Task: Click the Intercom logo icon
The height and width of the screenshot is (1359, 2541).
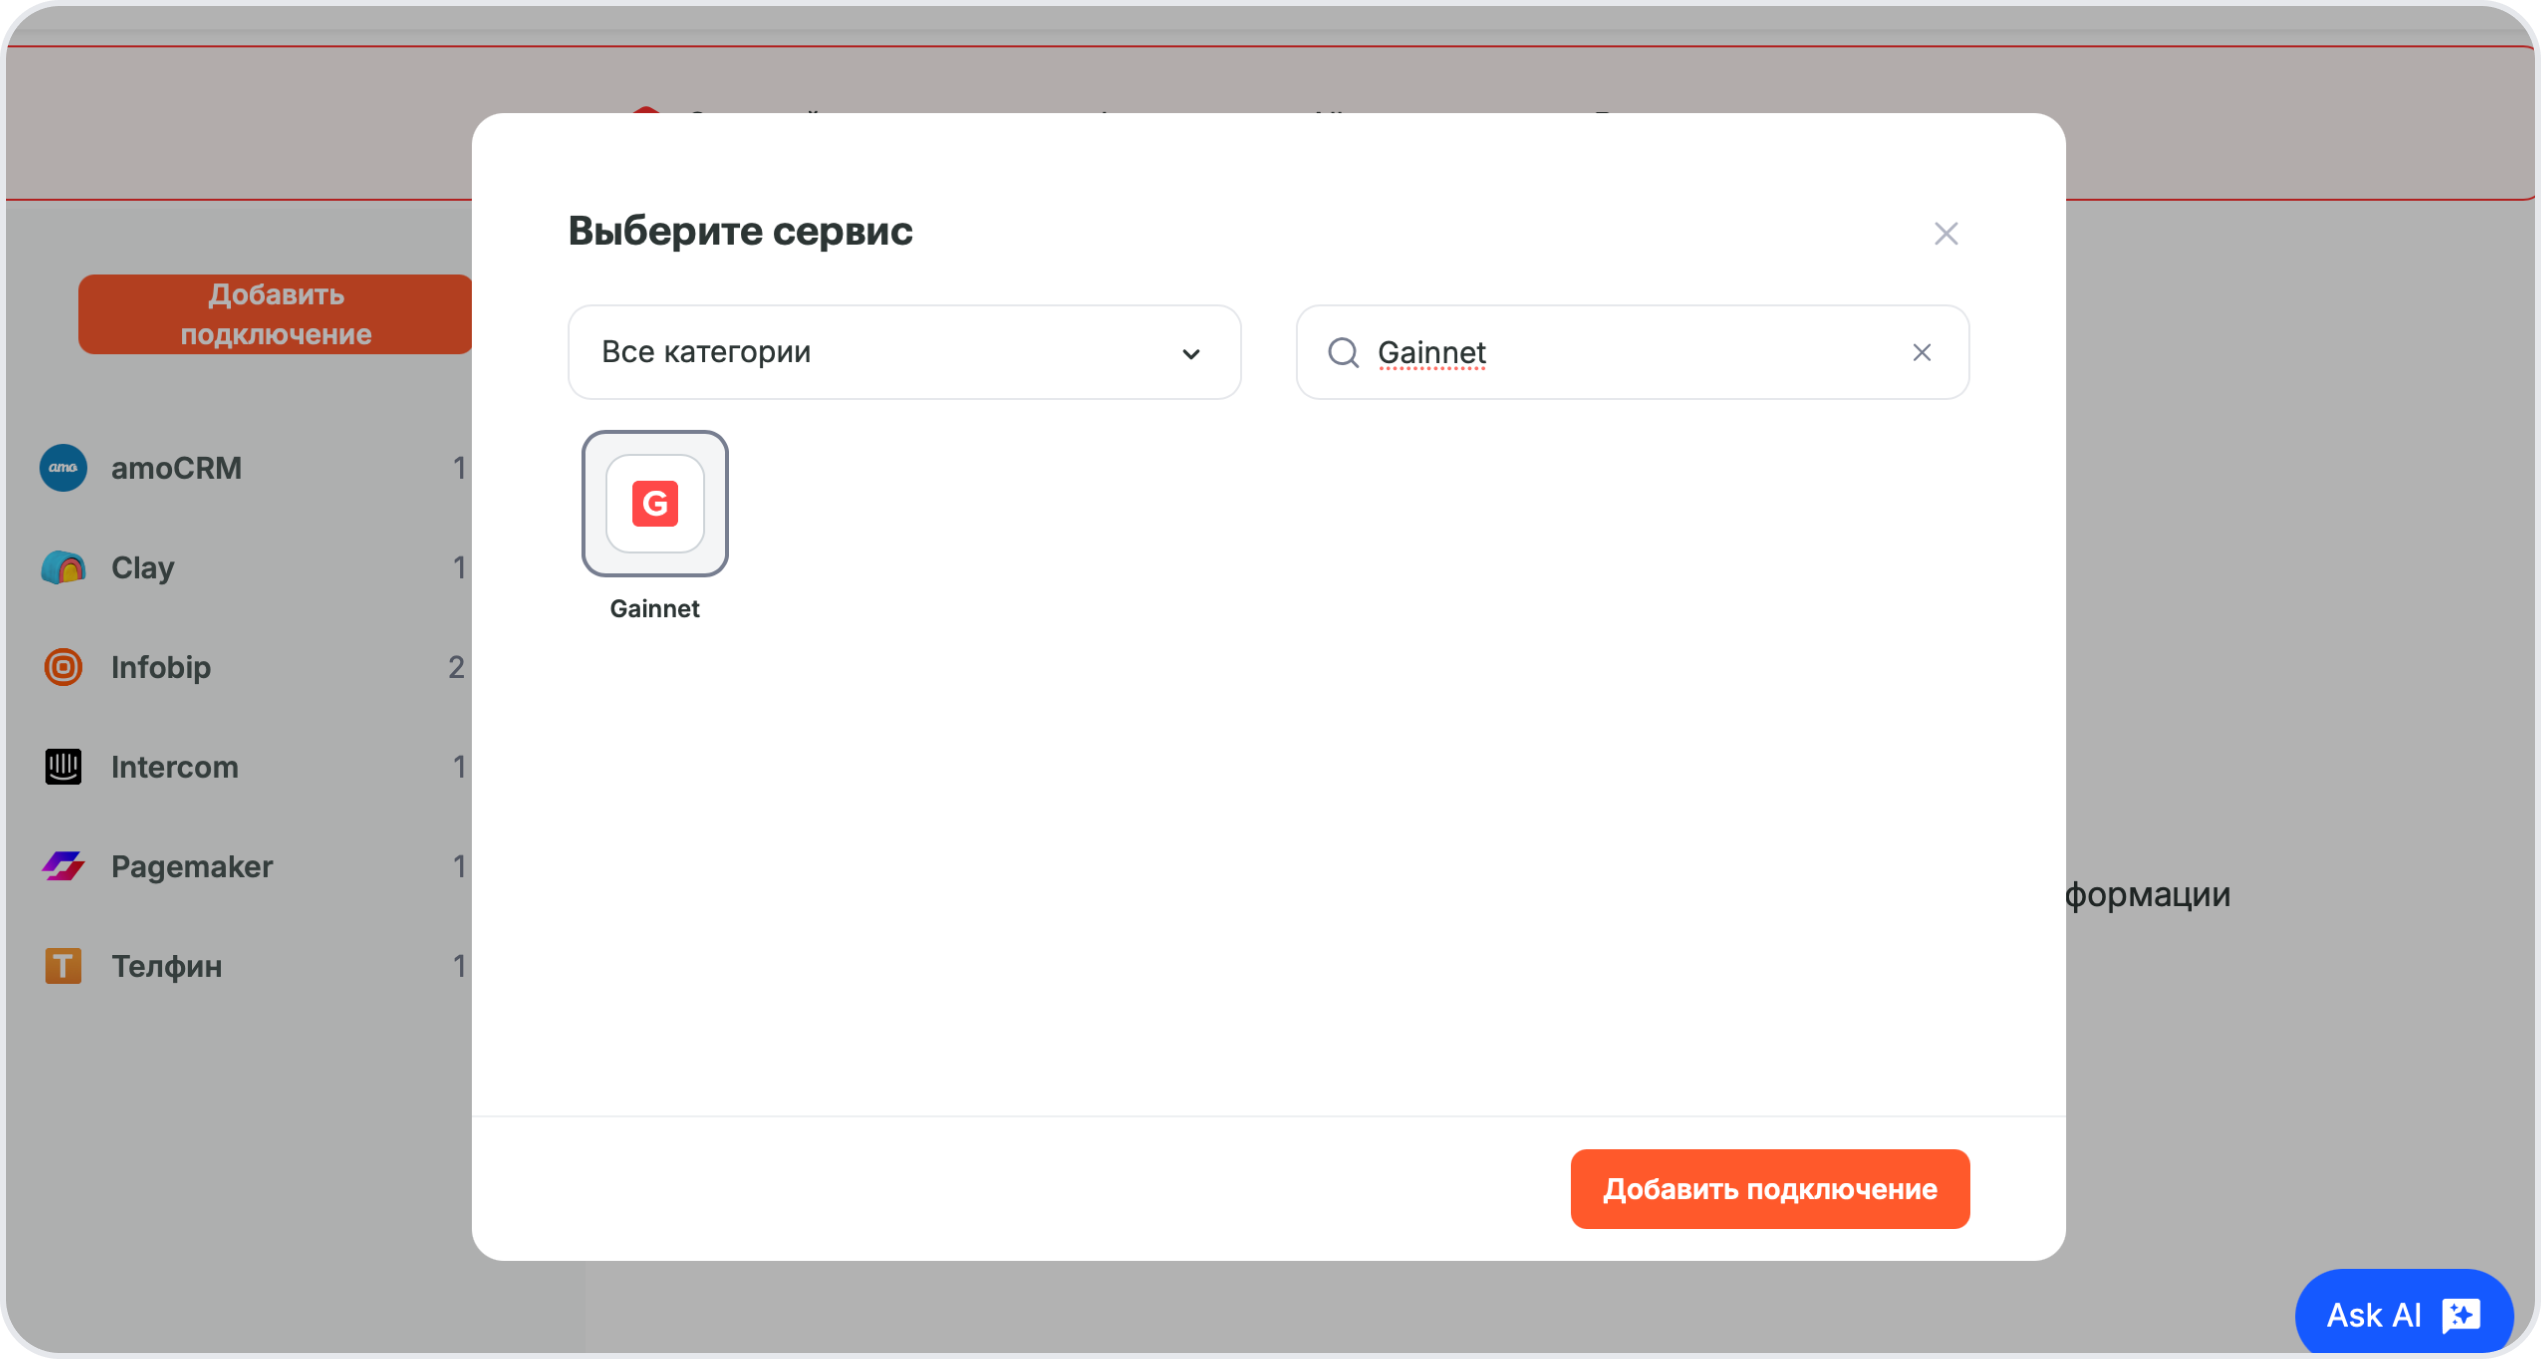Action: tap(63, 767)
